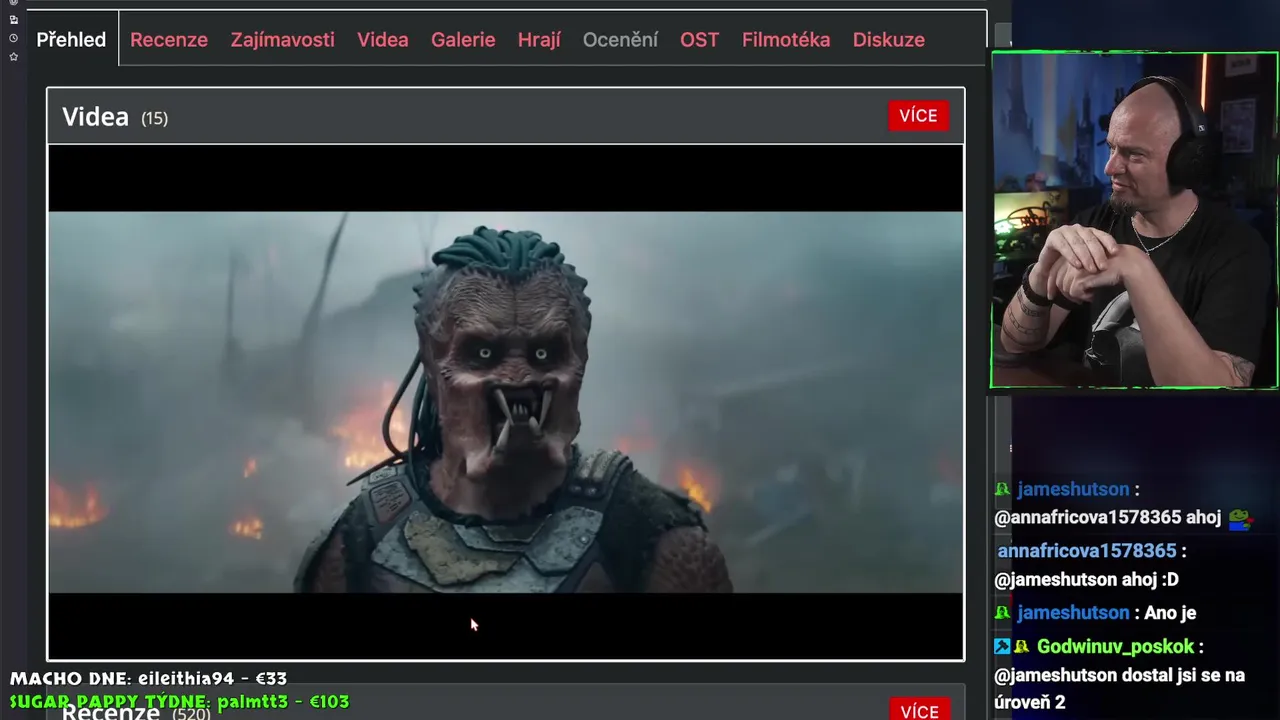1280x720 pixels.
Task: Open the clock history sidebar icon
Action: pos(14,38)
